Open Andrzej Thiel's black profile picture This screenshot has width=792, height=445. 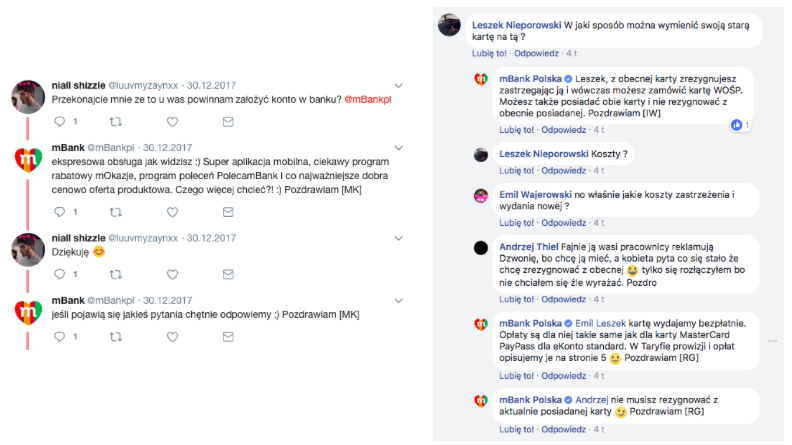tap(481, 247)
